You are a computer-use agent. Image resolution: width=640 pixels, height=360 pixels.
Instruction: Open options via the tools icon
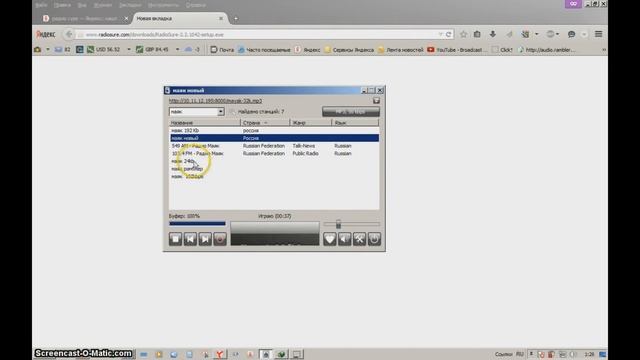[359, 239]
